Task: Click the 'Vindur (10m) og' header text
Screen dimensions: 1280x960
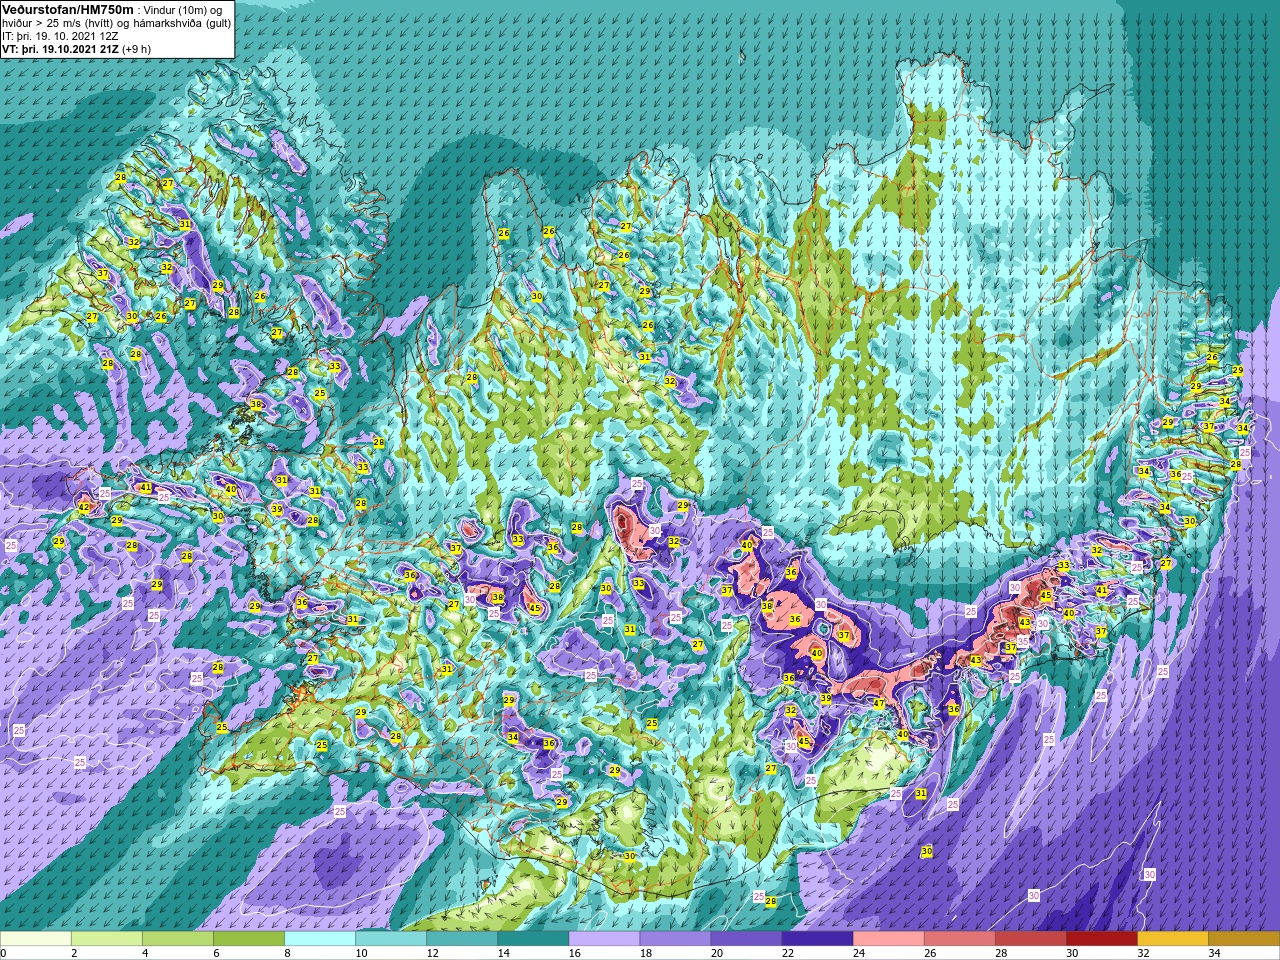Action: tap(182, 9)
